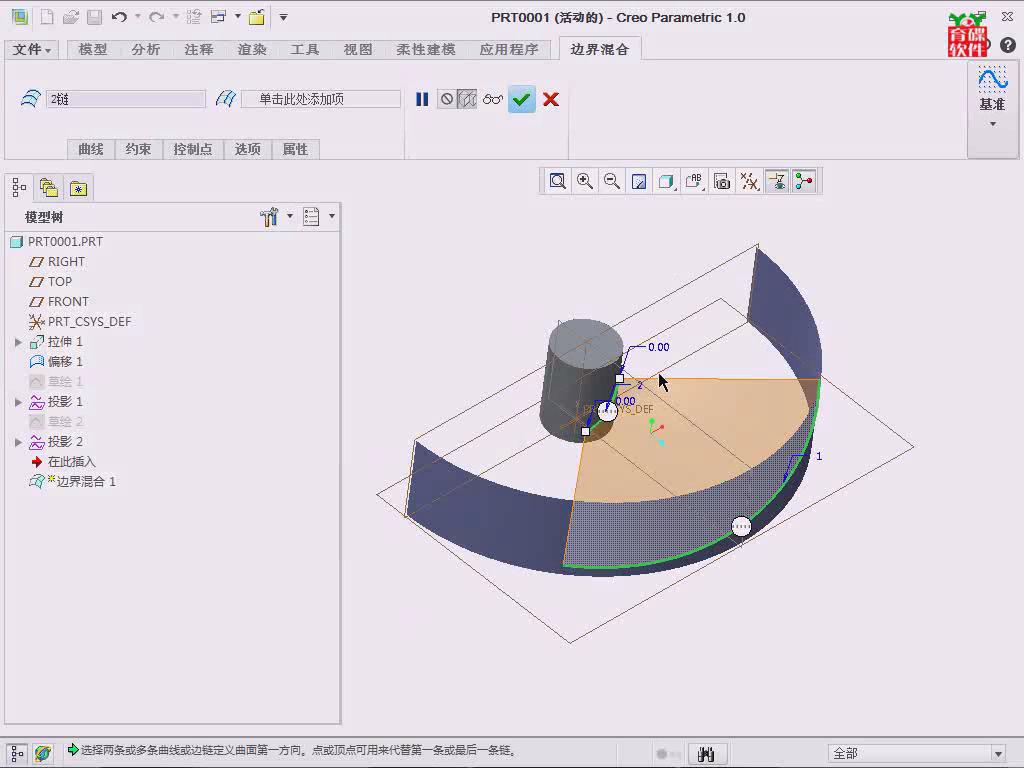Viewport: 1024px width, 768px height.
Task: Open the 属性 panel button
Action: point(295,150)
